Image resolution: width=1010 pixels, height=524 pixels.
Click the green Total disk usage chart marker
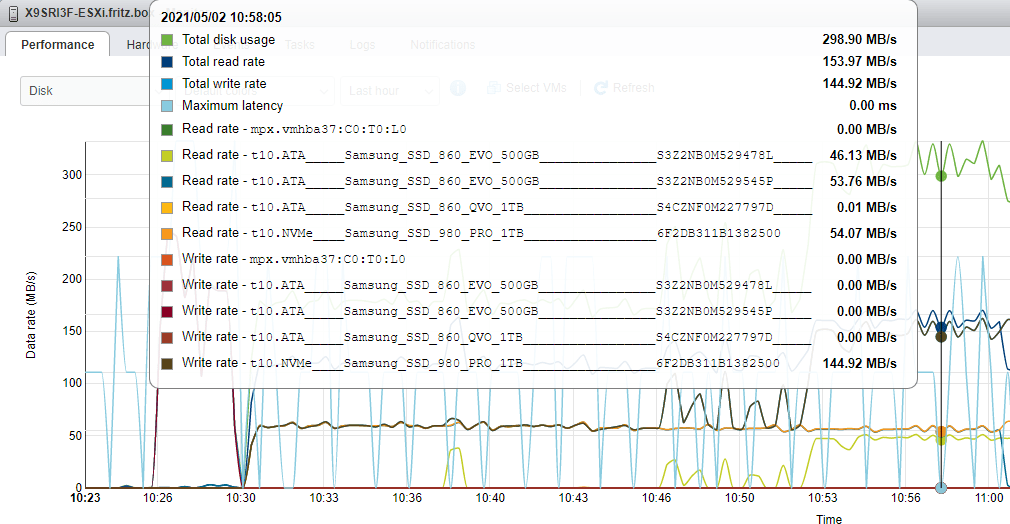(x=941, y=176)
